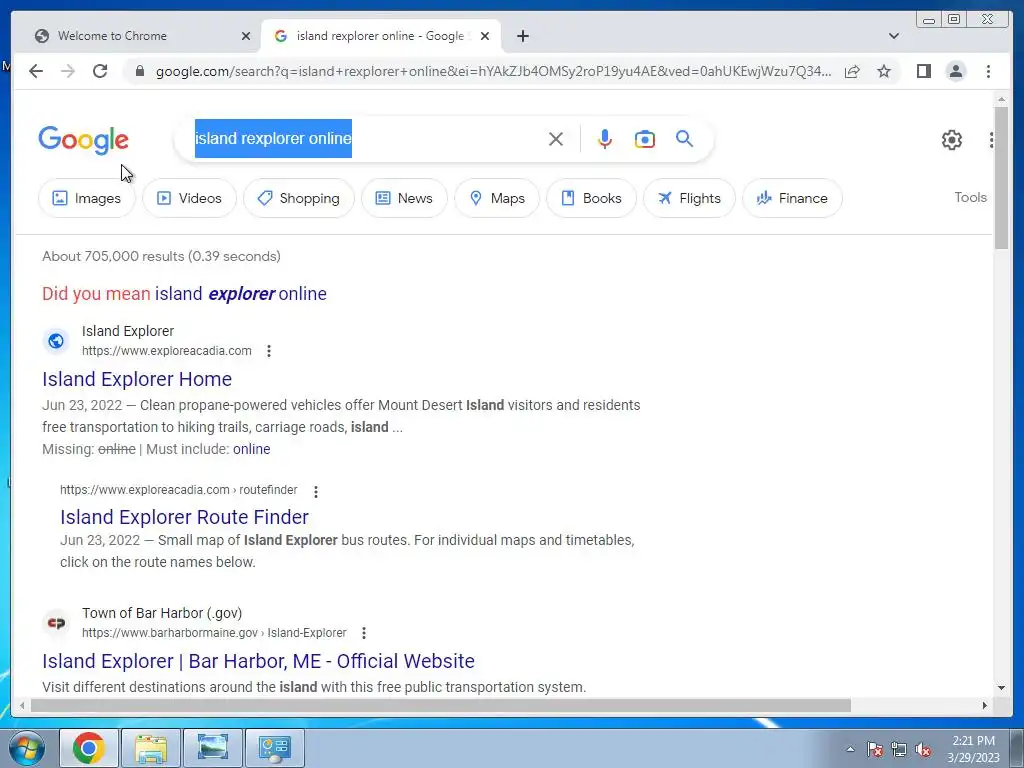Go back using the browser back arrow
The image size is (1024, 768).
tap(36, 71)
